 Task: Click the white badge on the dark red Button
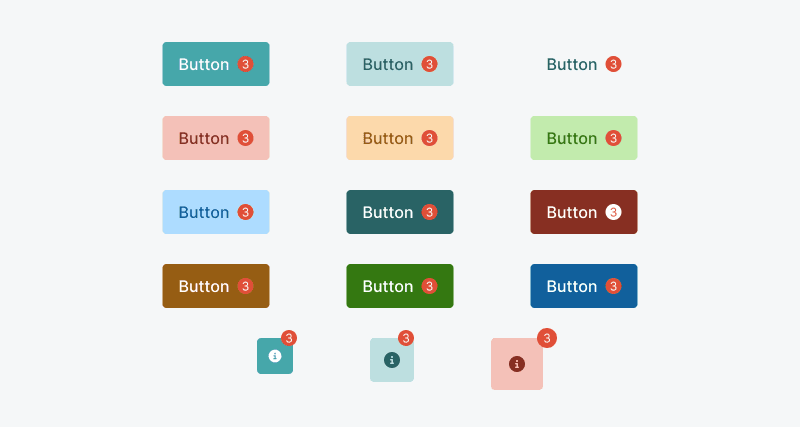(x=614, y=212)
